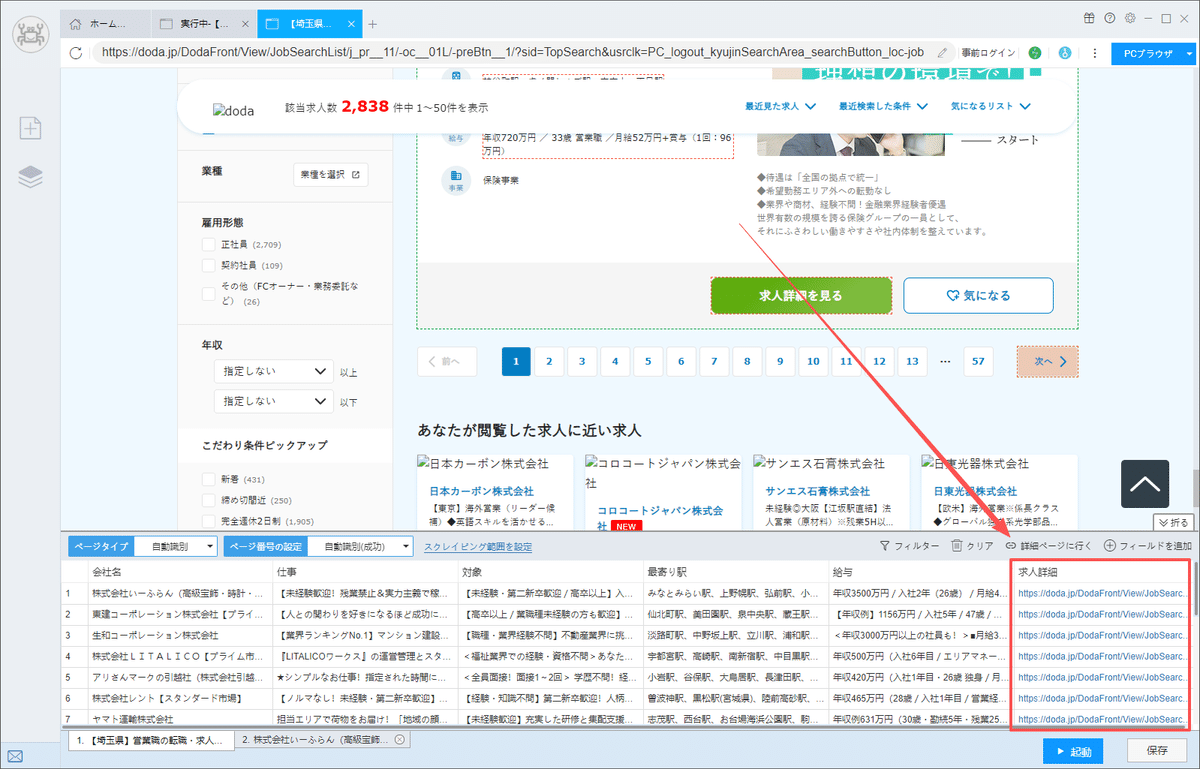Open the PCブラウザ dropdown arrow
Viewport: 1200px width, 769px height.
click(1188, 53)
